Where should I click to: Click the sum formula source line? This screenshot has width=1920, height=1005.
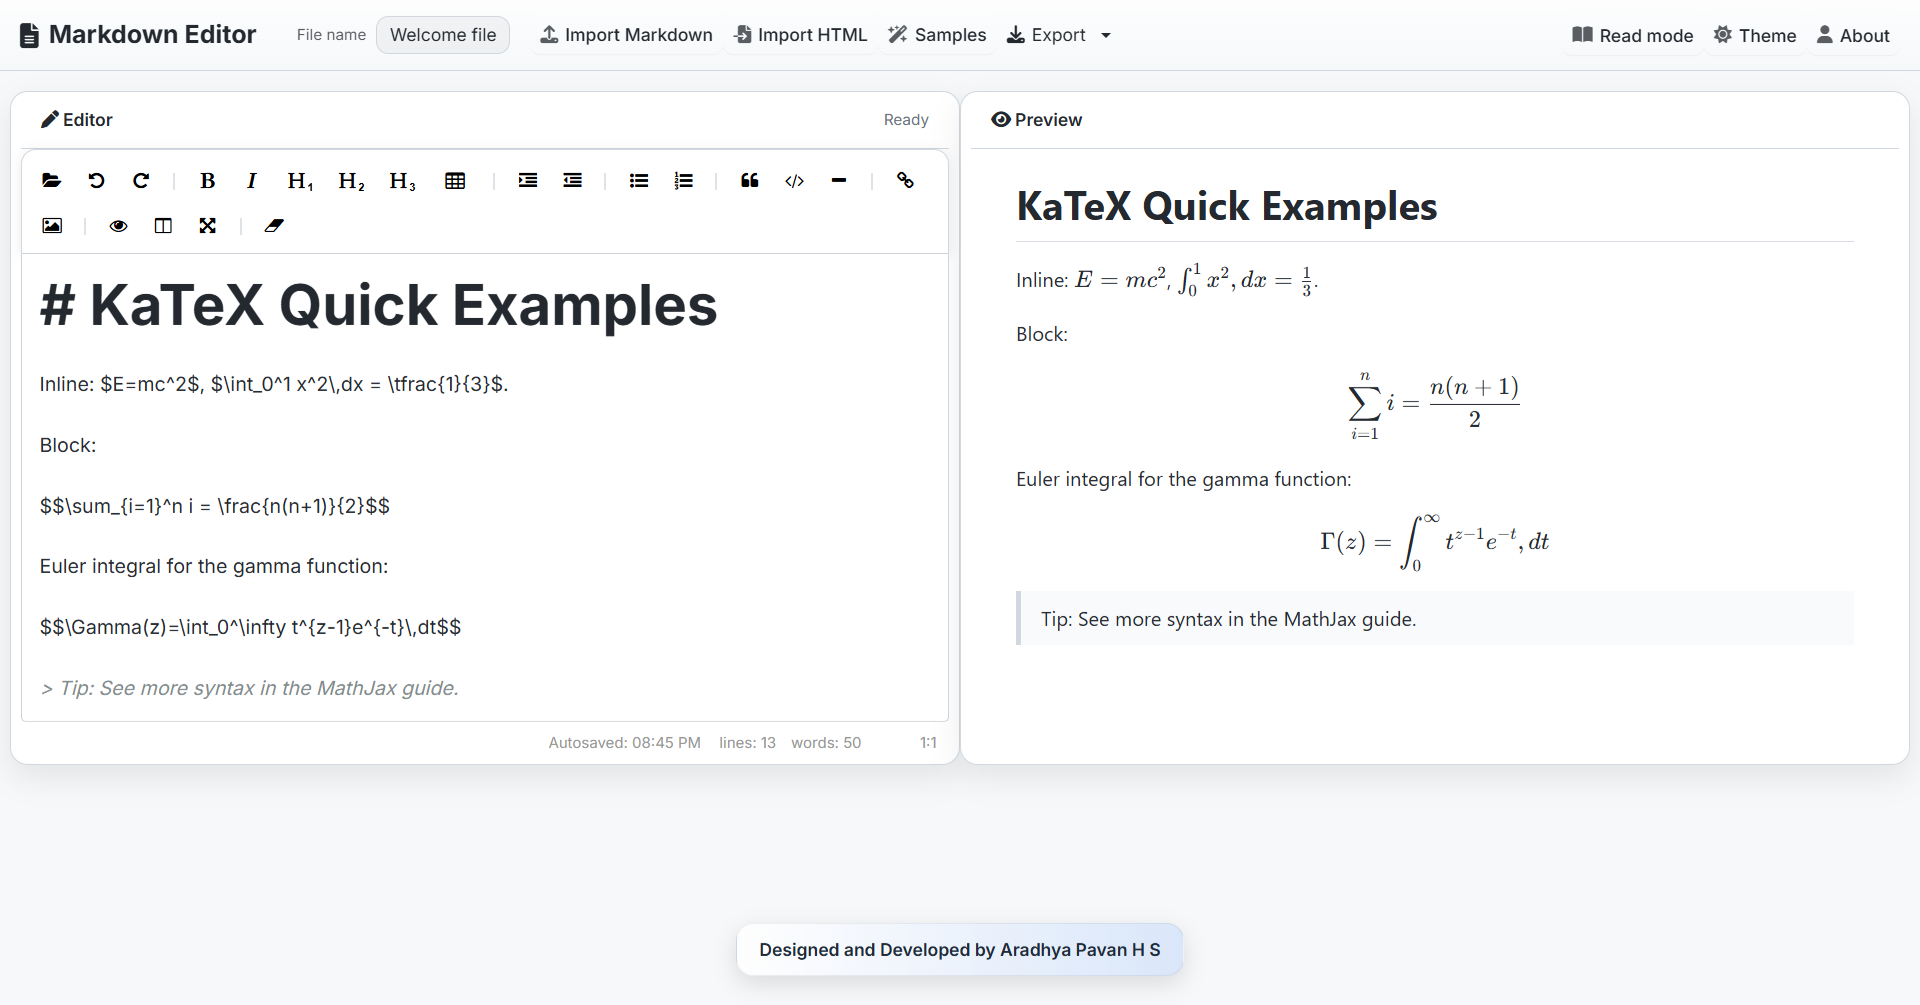coord(215,506)
